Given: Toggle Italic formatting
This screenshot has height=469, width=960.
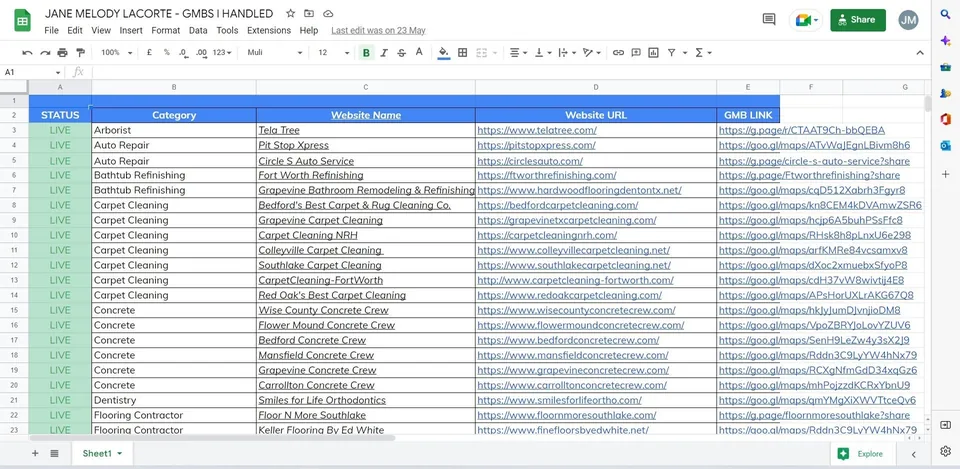Looking at the screenshot, I should pyautogui.click(x=384, y=53).
